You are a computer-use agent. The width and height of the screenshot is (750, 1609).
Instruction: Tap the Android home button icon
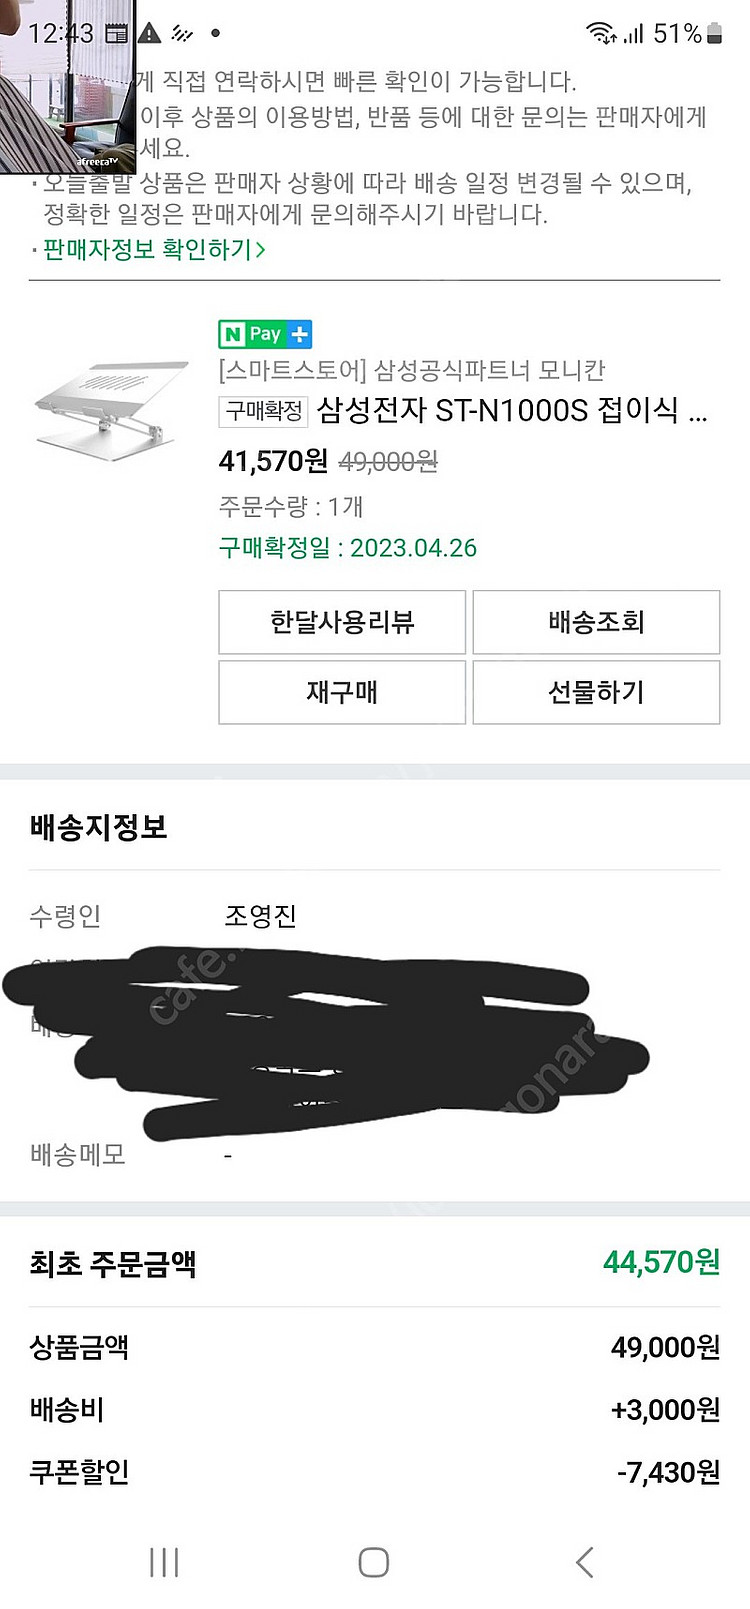pyautogui.click(x=374, y=1562)
